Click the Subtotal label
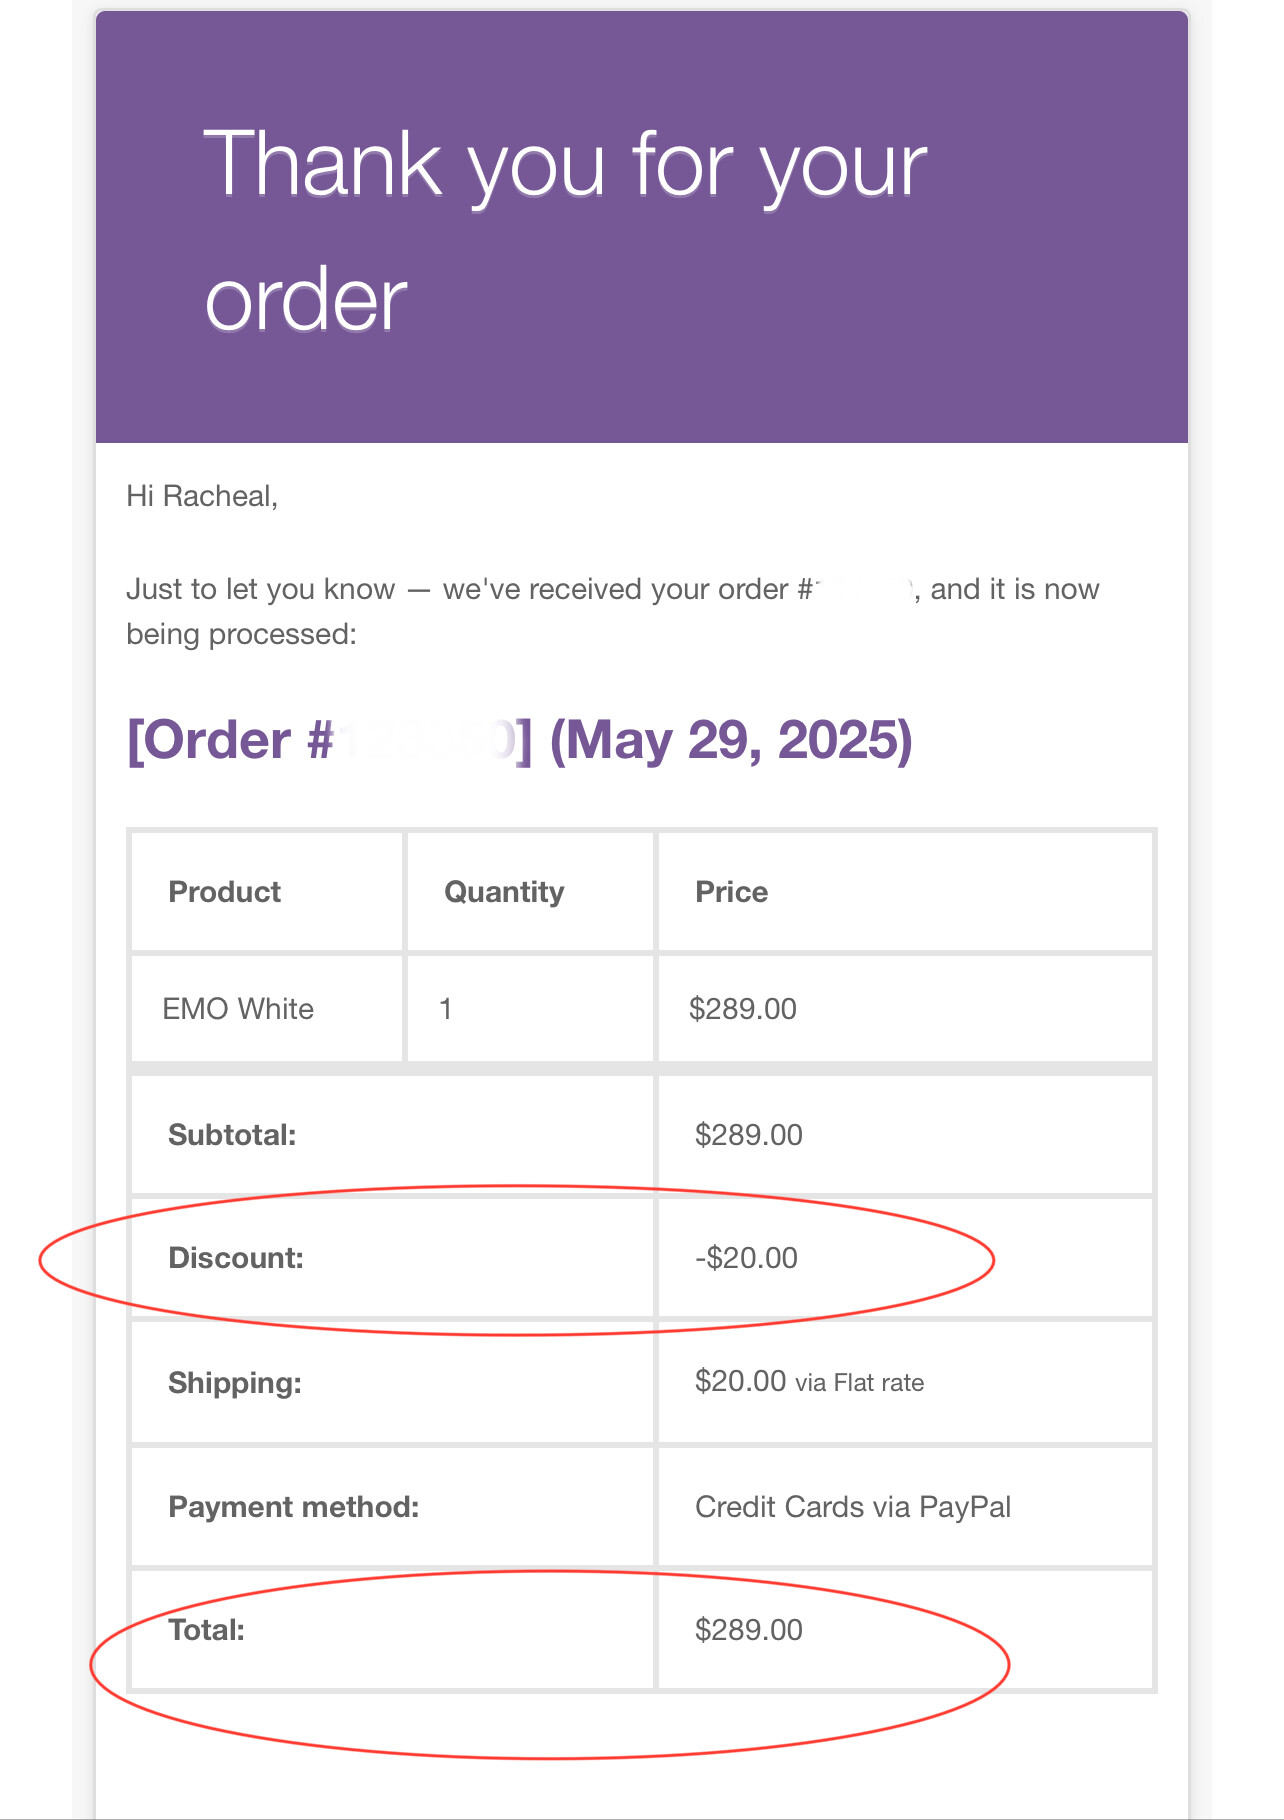This screenshot has height=1820, width=1284. pos(232,1135)
